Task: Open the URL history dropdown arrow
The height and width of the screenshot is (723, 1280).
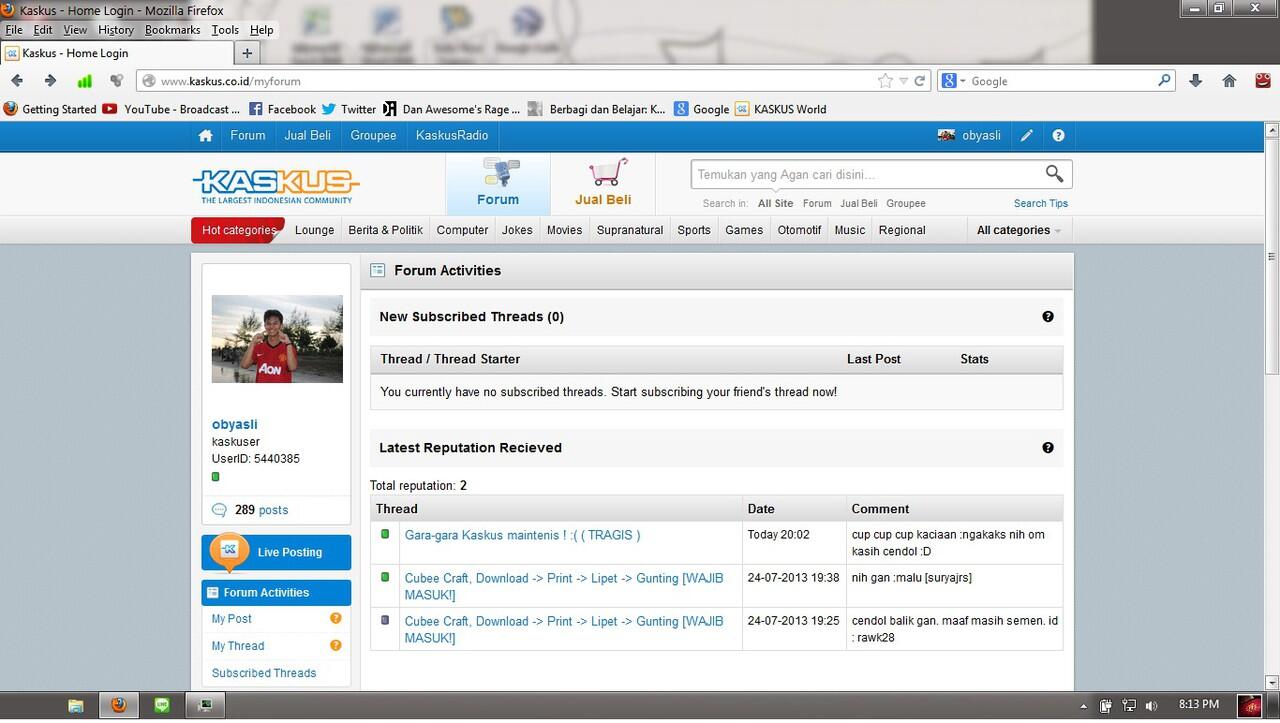Action: click(x=903, y=81)
